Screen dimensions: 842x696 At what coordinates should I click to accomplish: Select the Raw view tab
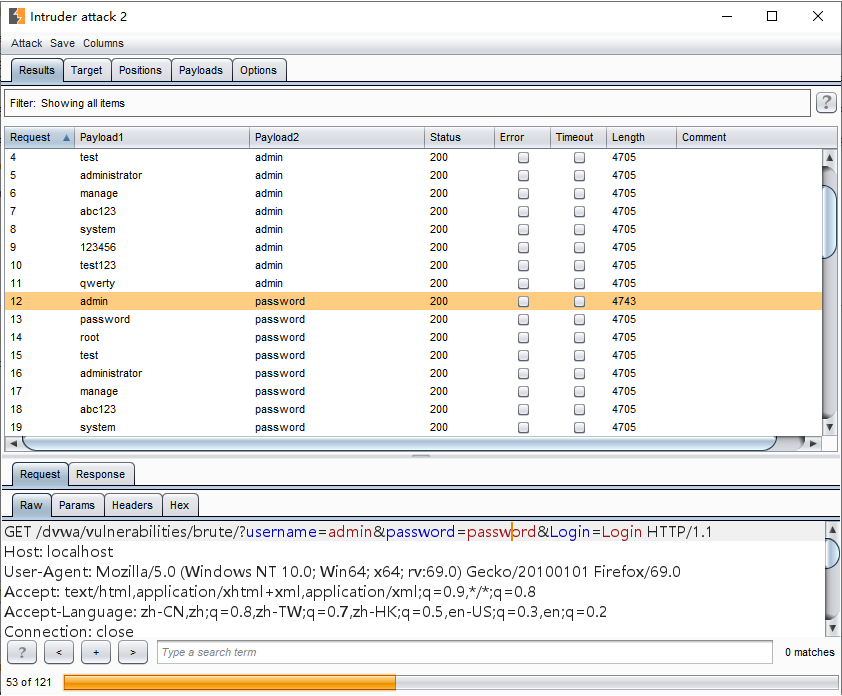31,505
